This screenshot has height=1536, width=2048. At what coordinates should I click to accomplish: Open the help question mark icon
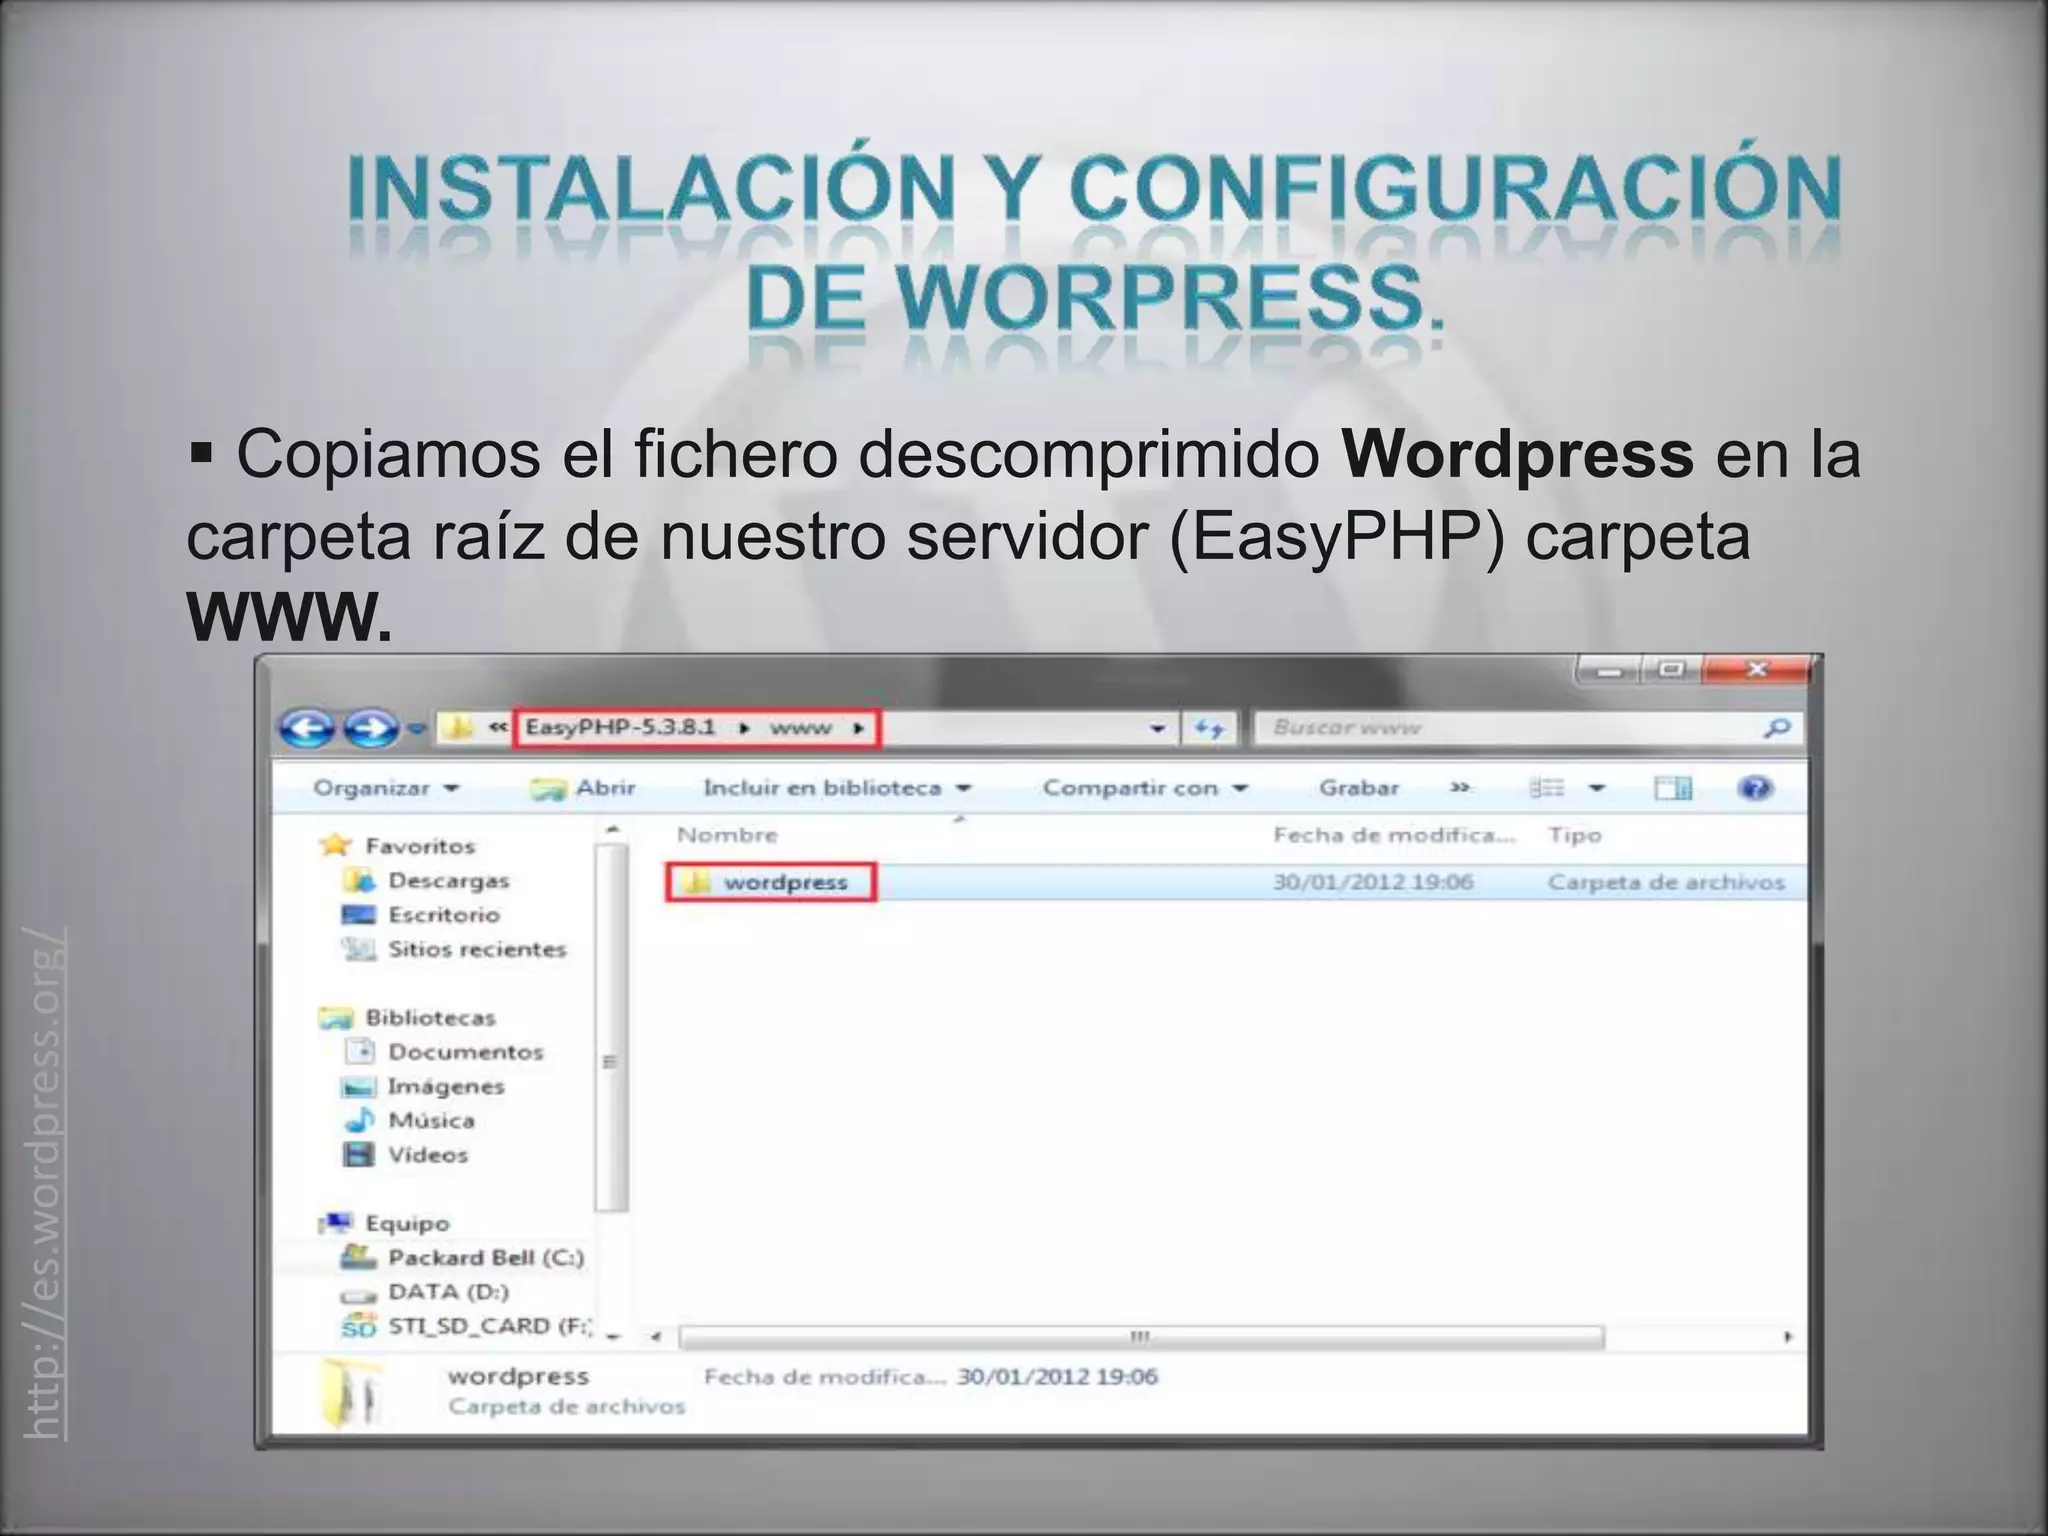1755,788
